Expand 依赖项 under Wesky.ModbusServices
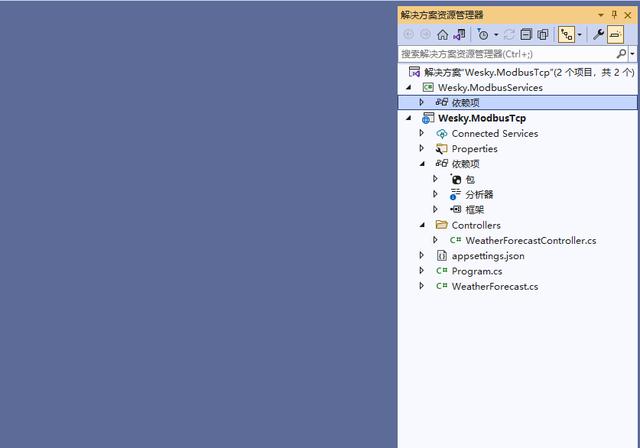The image size is (640, 448). coord(422,102)
